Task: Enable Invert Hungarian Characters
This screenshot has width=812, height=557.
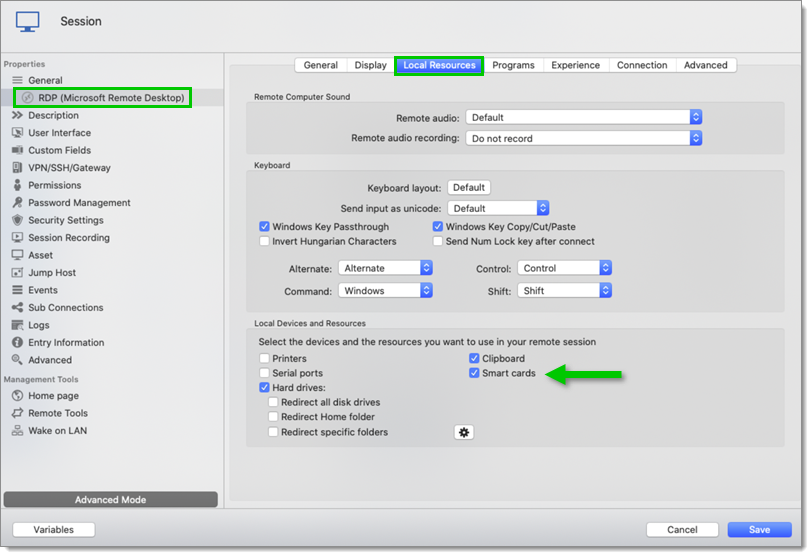Action: coord(264,241)
